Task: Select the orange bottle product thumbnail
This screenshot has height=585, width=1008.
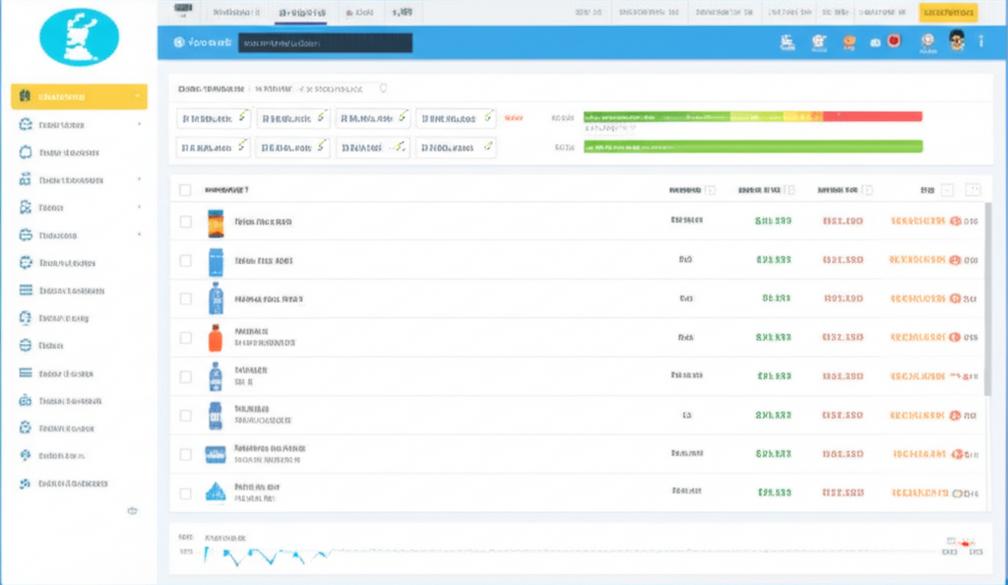Action: coord(215,338)
